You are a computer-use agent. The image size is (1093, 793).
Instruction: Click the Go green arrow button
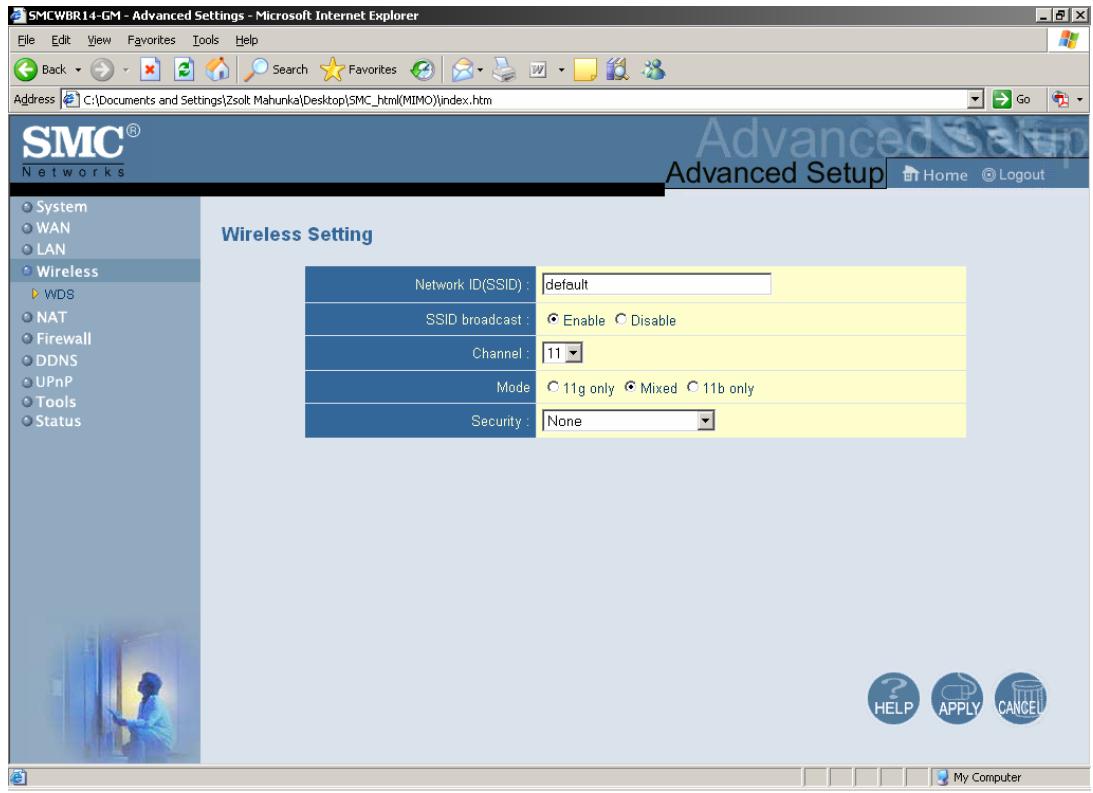pos(1013,100)
